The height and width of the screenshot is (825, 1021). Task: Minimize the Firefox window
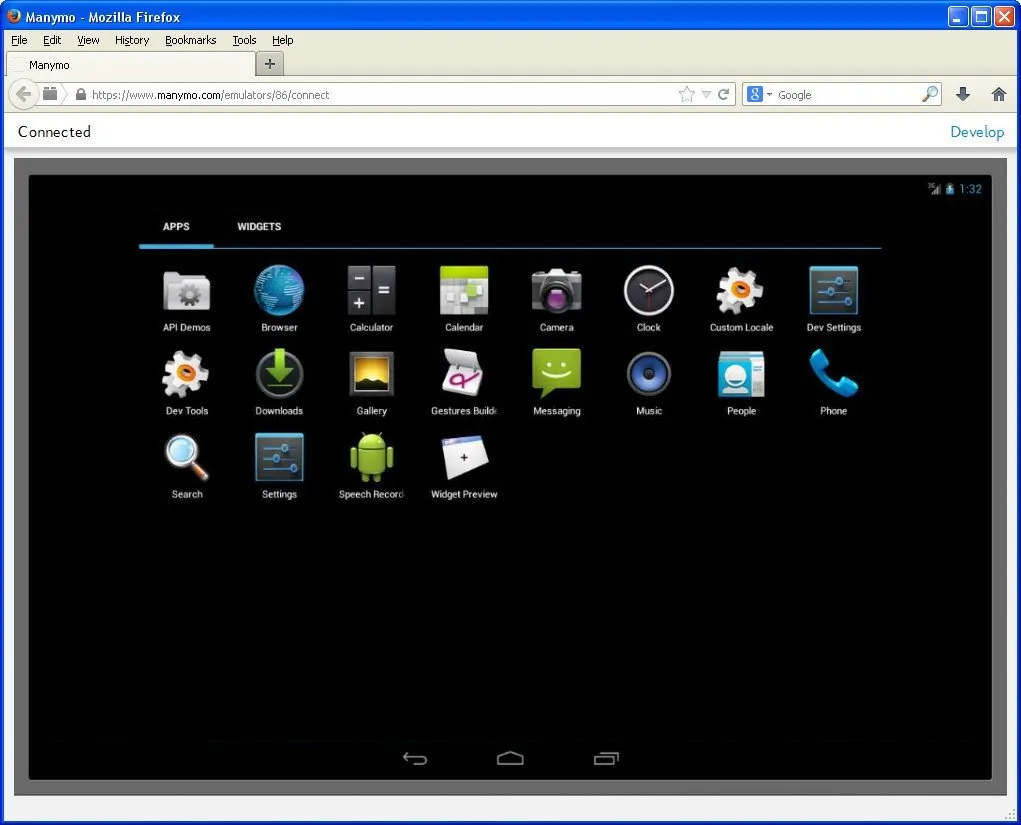(957, 16)
